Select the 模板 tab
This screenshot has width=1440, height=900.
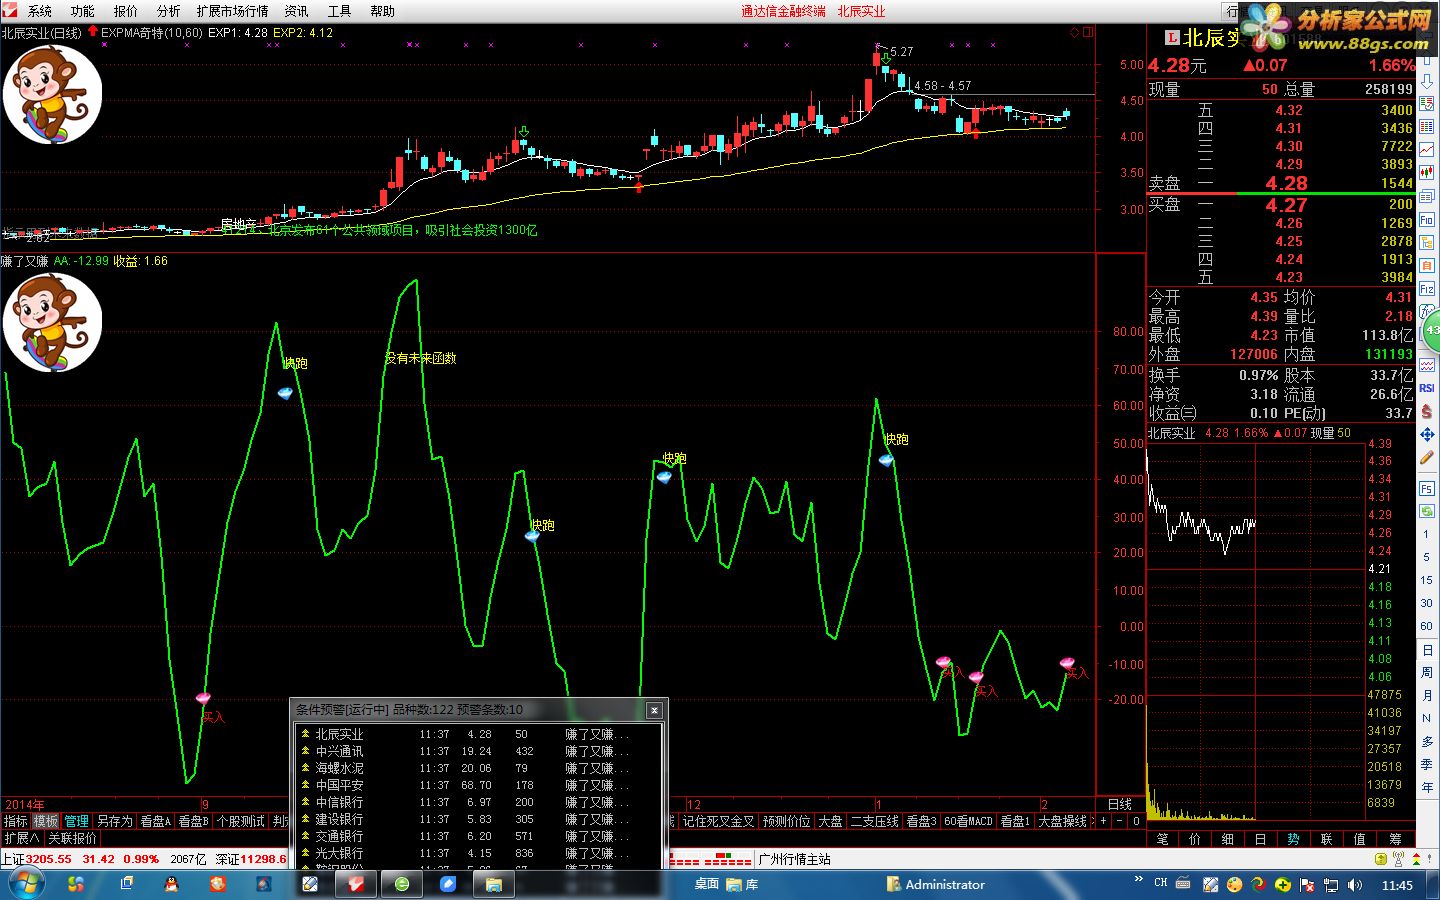46,821
